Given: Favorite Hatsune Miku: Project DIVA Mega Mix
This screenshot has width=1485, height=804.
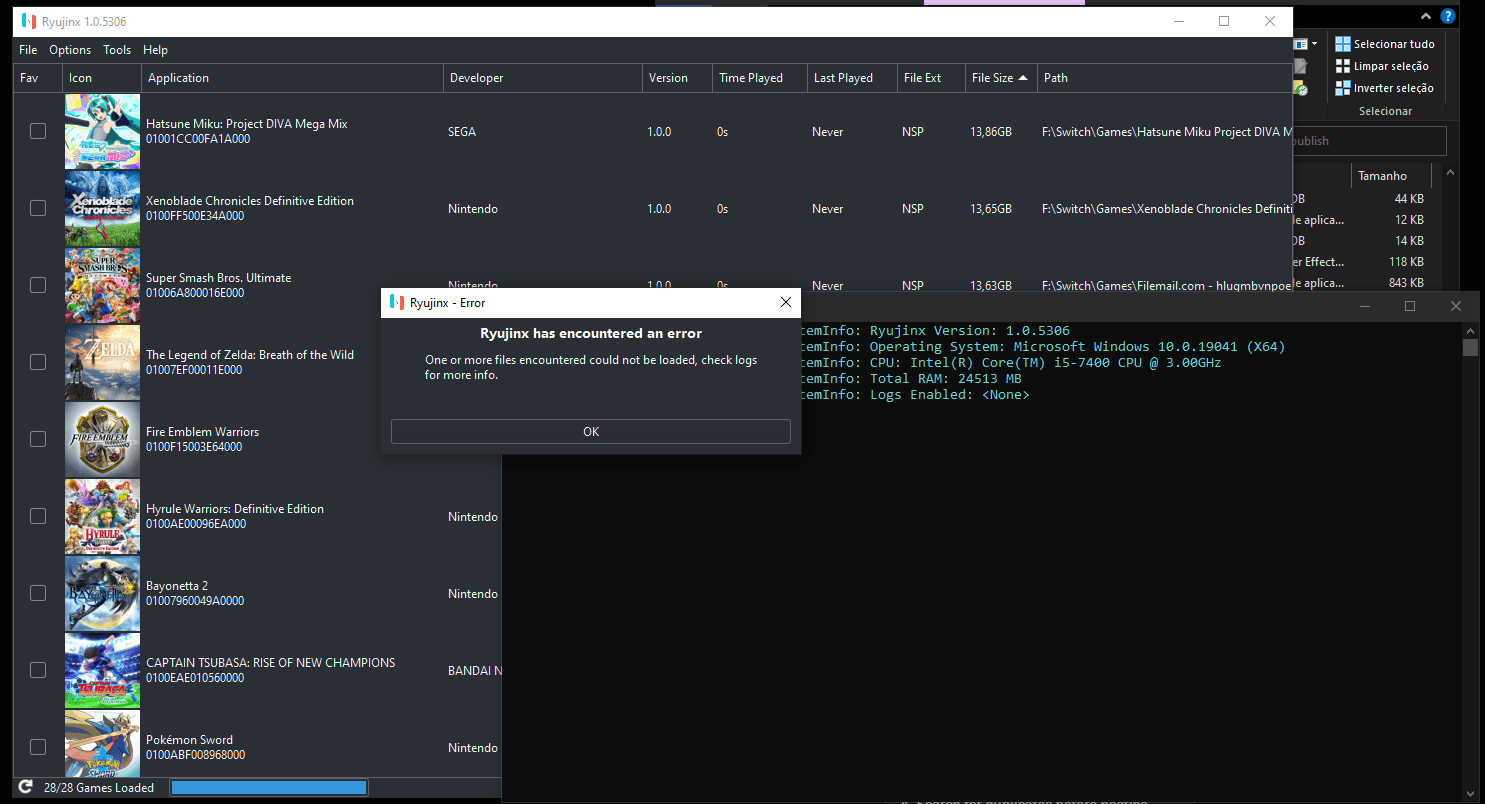Looking at the screenshot, I should tap(38, 131).
